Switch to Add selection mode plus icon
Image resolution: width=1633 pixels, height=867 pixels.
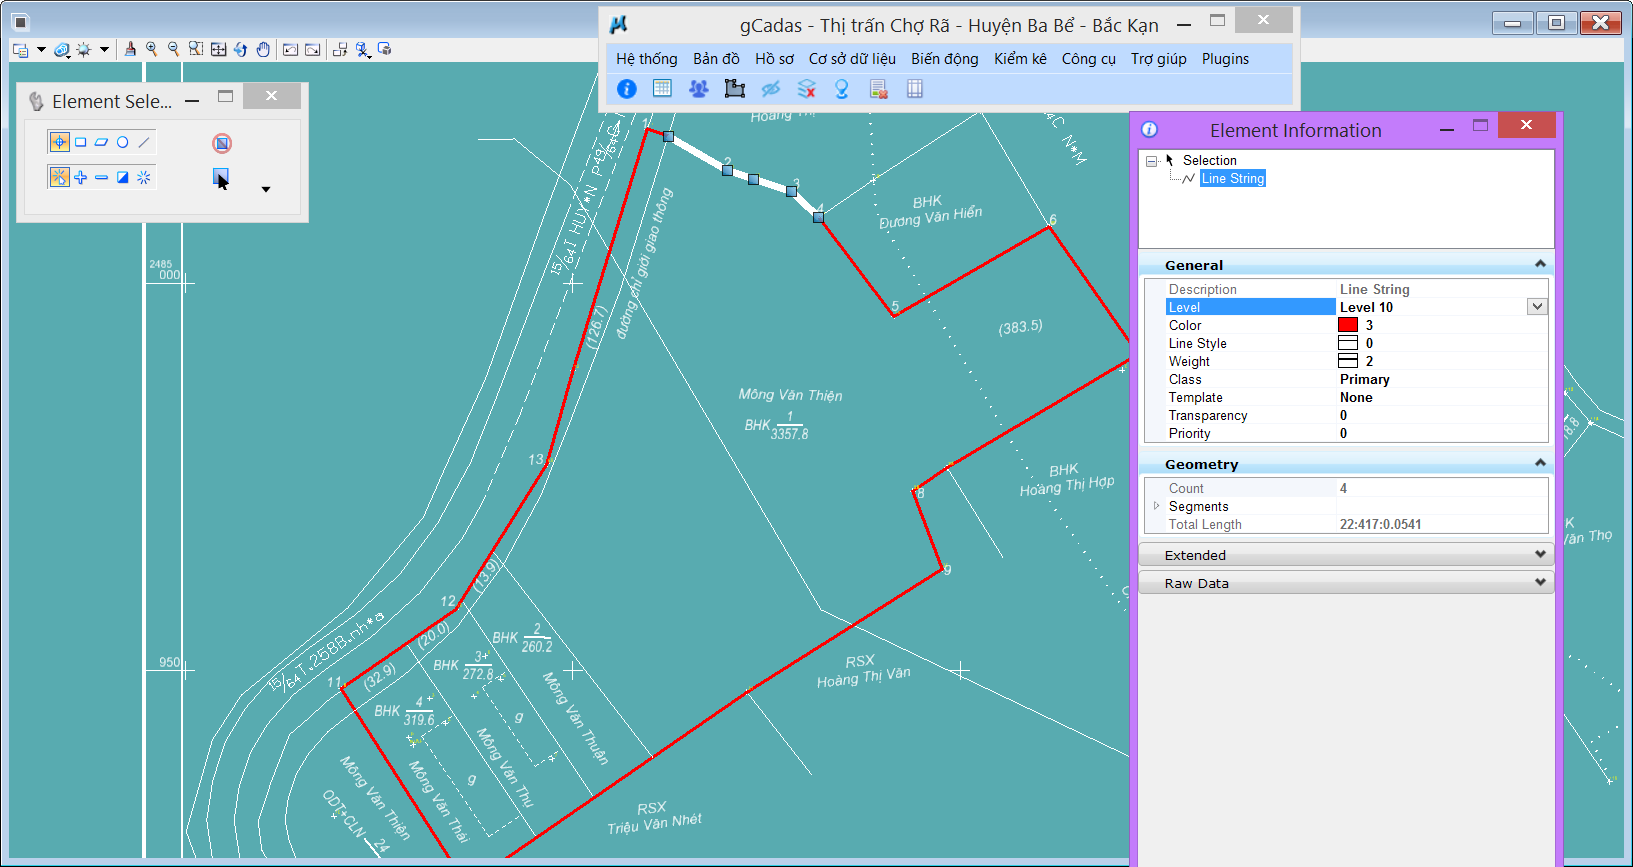coord(81,177)
